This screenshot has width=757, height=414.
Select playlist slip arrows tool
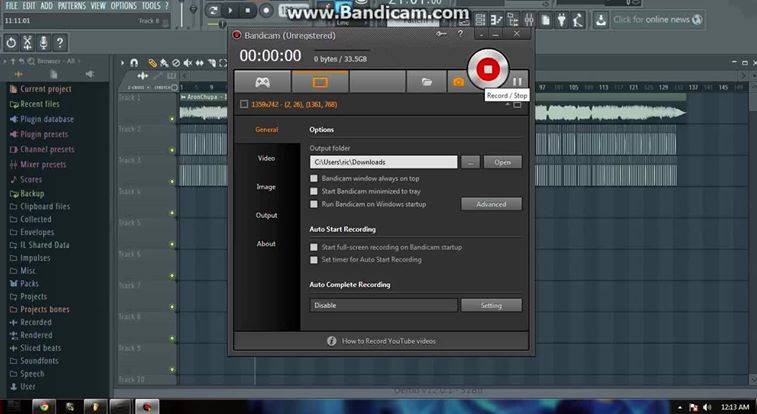[199, 63]
